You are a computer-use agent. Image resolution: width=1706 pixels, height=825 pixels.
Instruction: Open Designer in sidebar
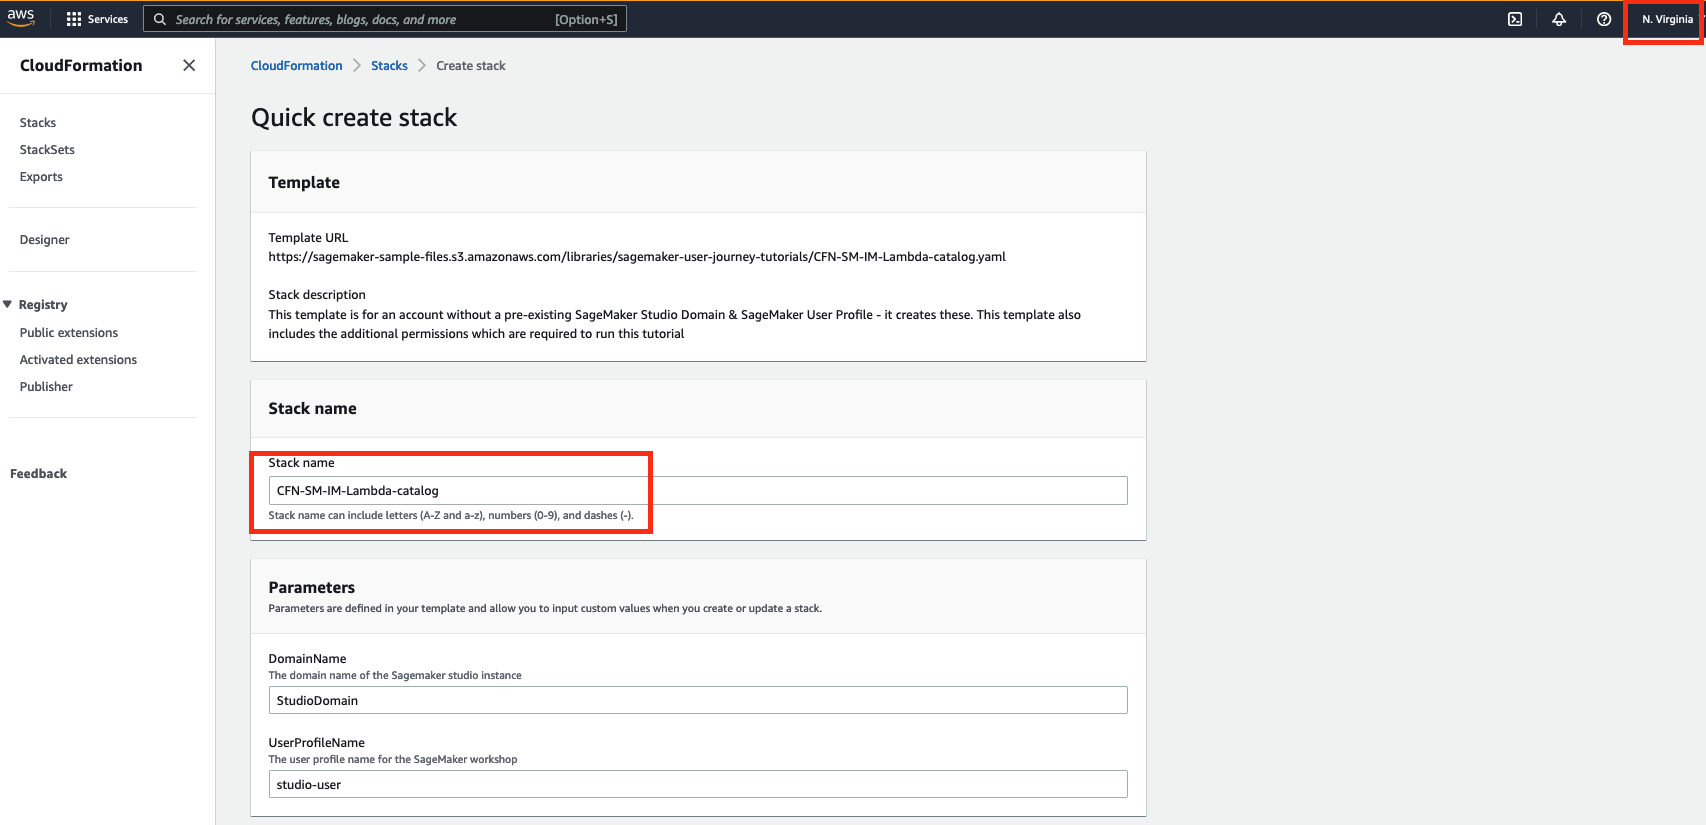point(45,240)
